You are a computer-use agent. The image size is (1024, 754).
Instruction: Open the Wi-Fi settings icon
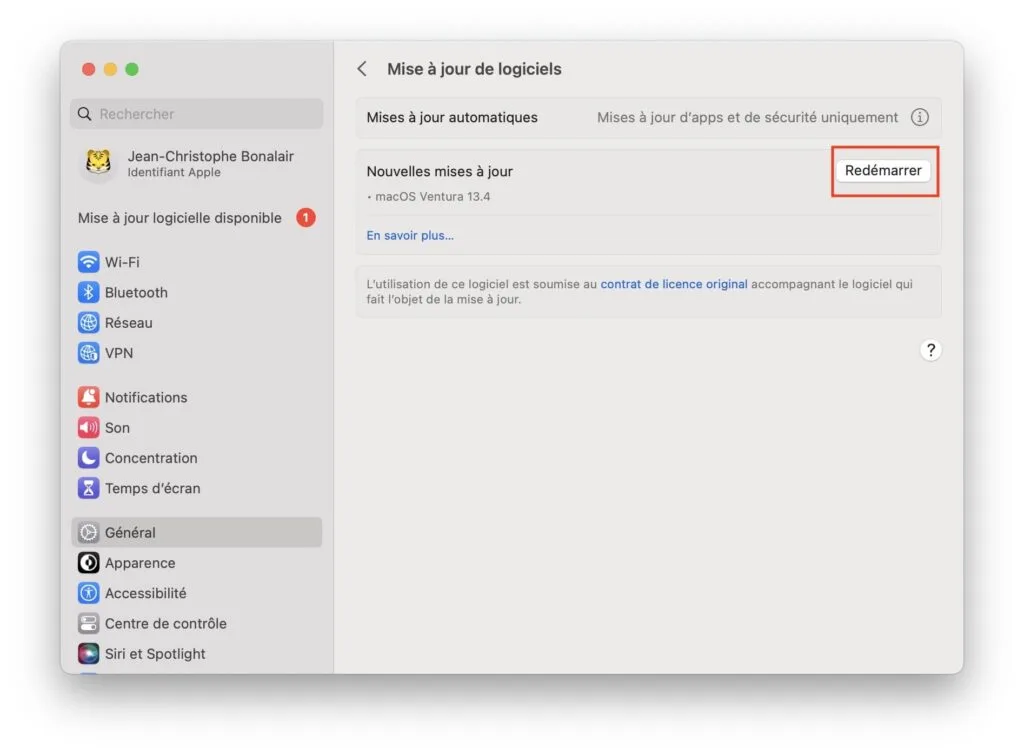89,261
